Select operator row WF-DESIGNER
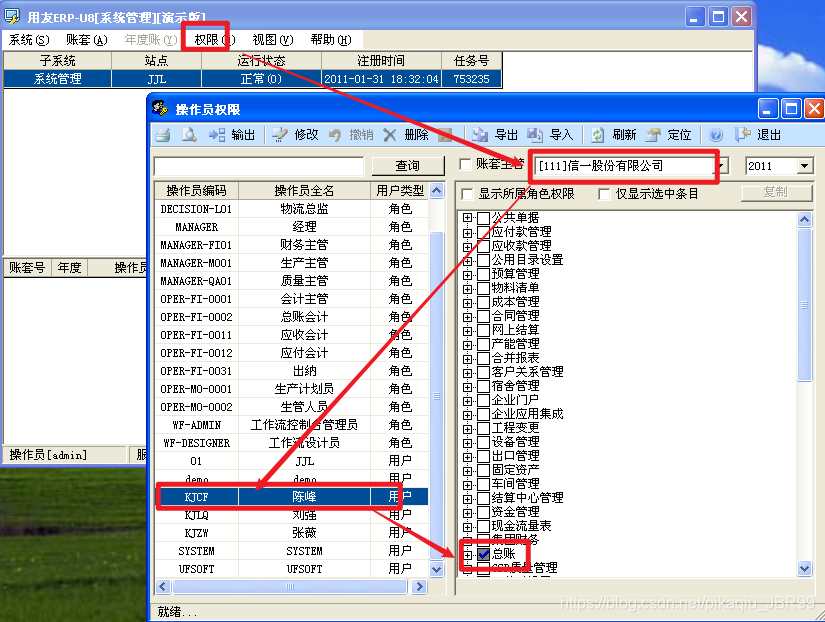825x622 pixels. 291,443
